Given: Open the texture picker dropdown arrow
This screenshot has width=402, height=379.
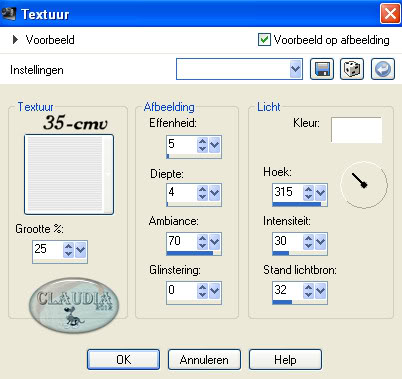Looking at the screenshot, I should [x=108, y=174].
